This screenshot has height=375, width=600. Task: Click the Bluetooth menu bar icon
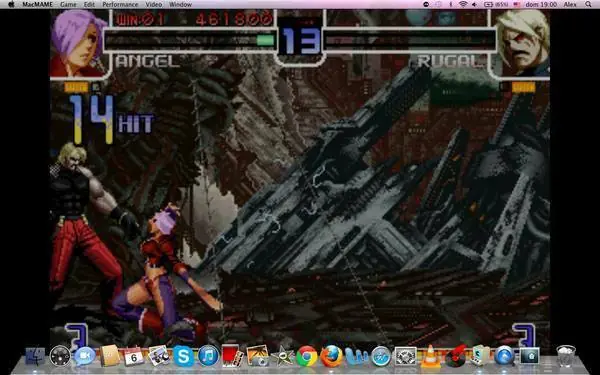point(450,4)
